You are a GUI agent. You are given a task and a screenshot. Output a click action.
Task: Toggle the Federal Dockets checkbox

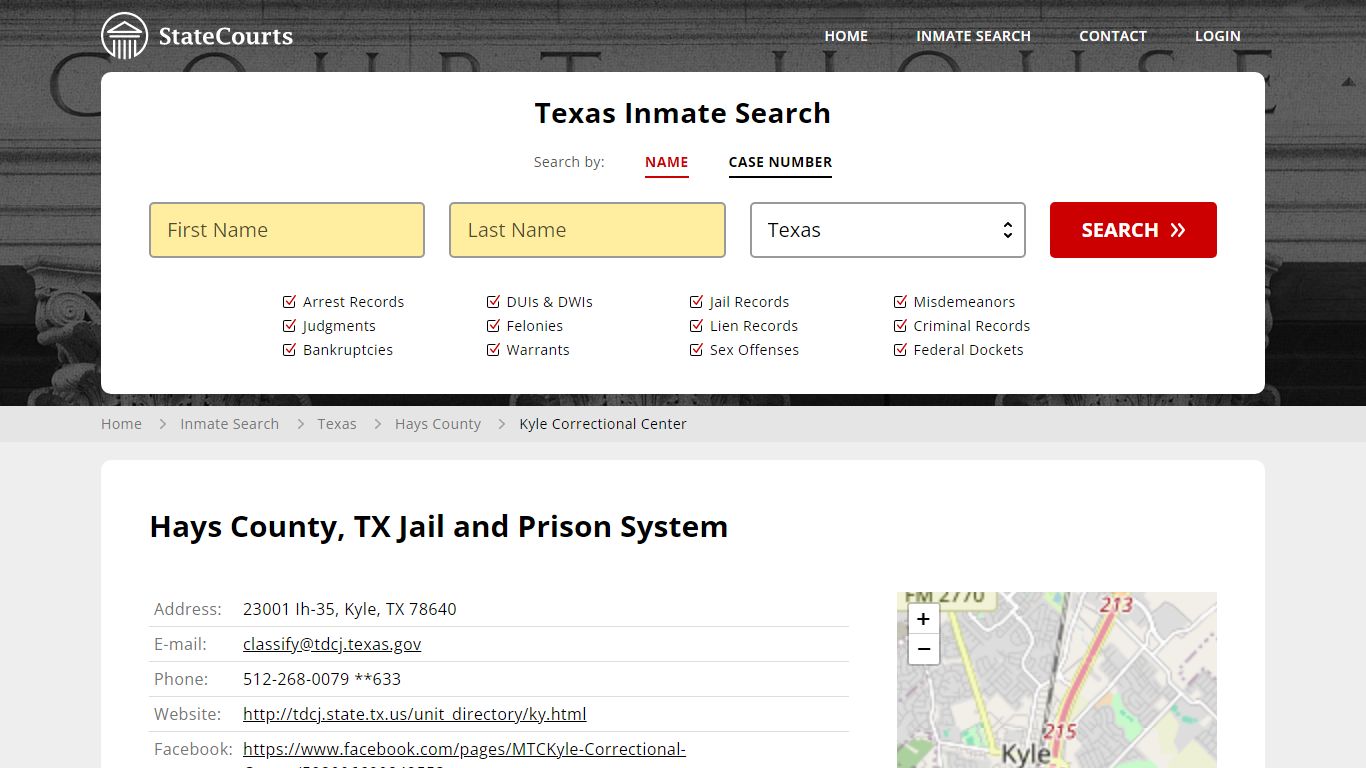900,350
